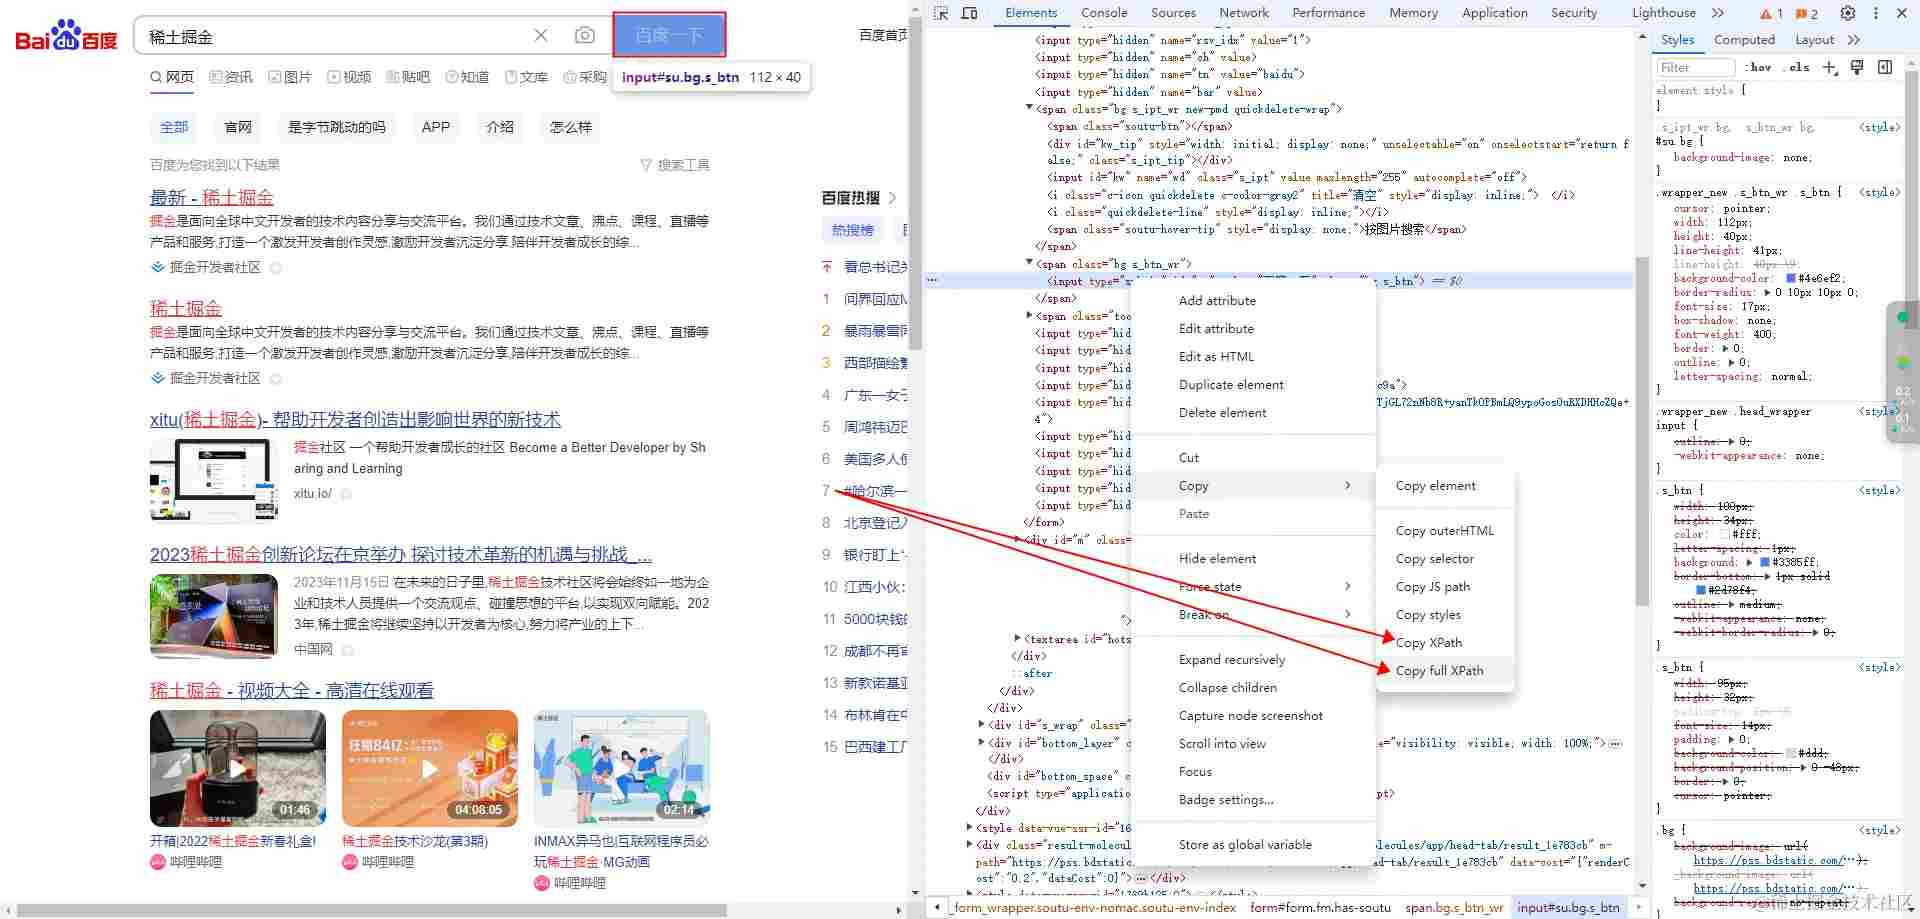Click the new style rule plus icon

coord(1829,67)
